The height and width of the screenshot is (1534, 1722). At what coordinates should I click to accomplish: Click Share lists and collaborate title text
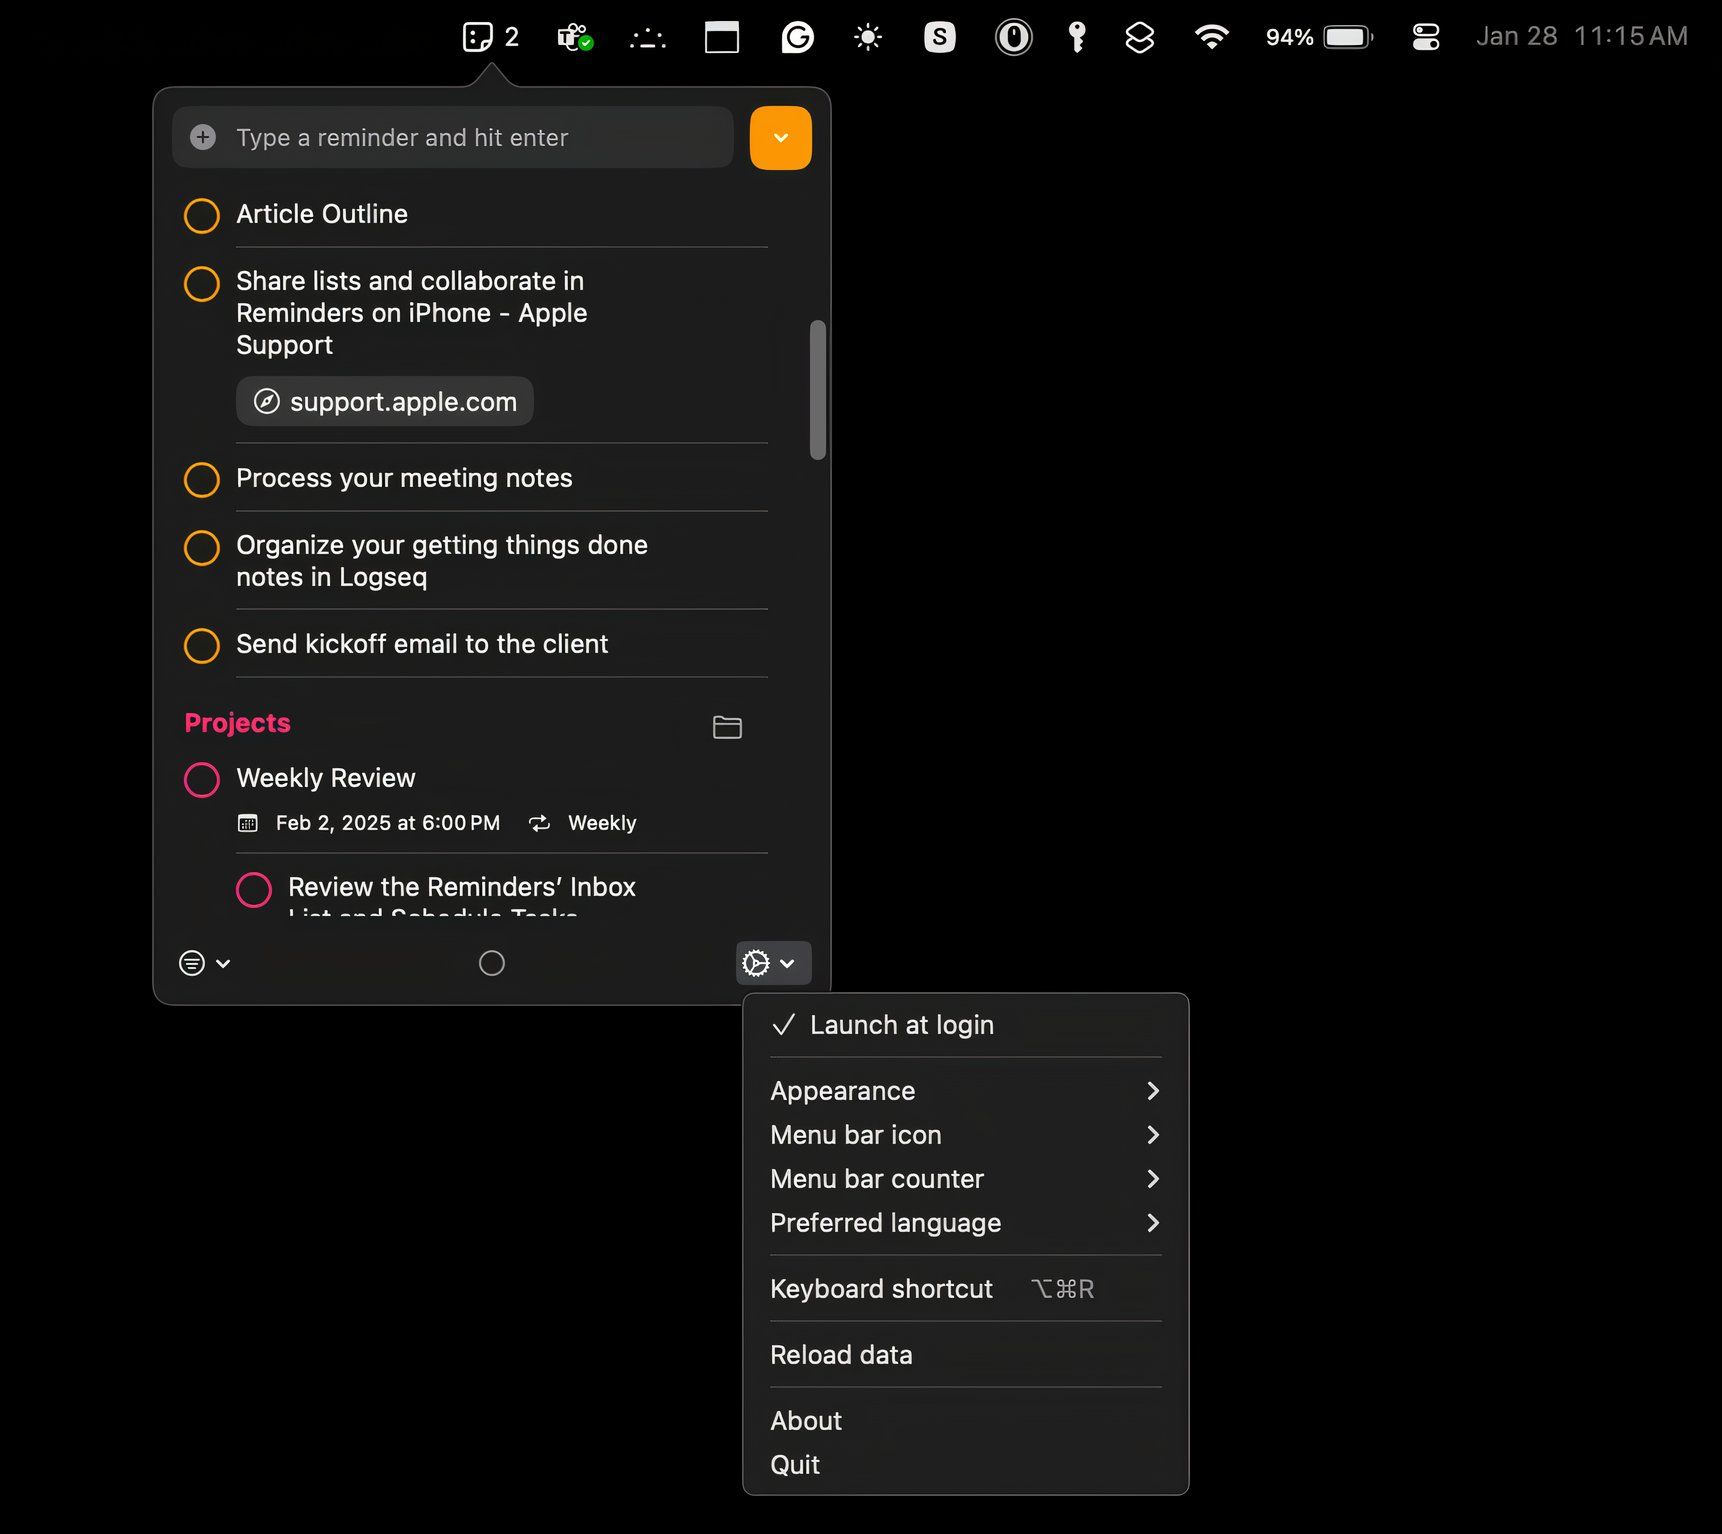coord(411,313)
